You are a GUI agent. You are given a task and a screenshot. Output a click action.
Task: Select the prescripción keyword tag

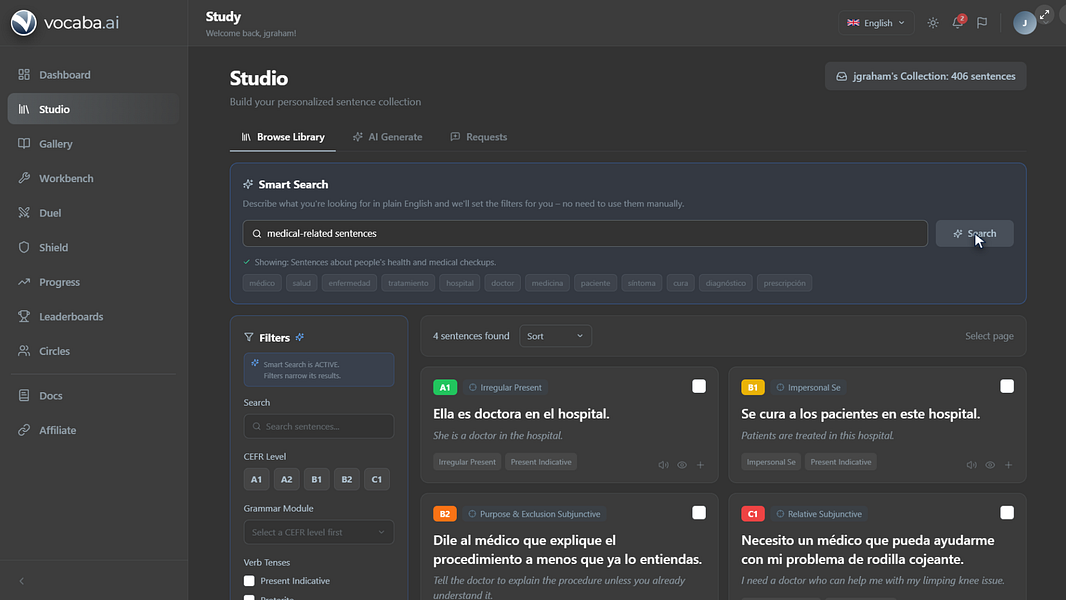click(x=785, y=283)
